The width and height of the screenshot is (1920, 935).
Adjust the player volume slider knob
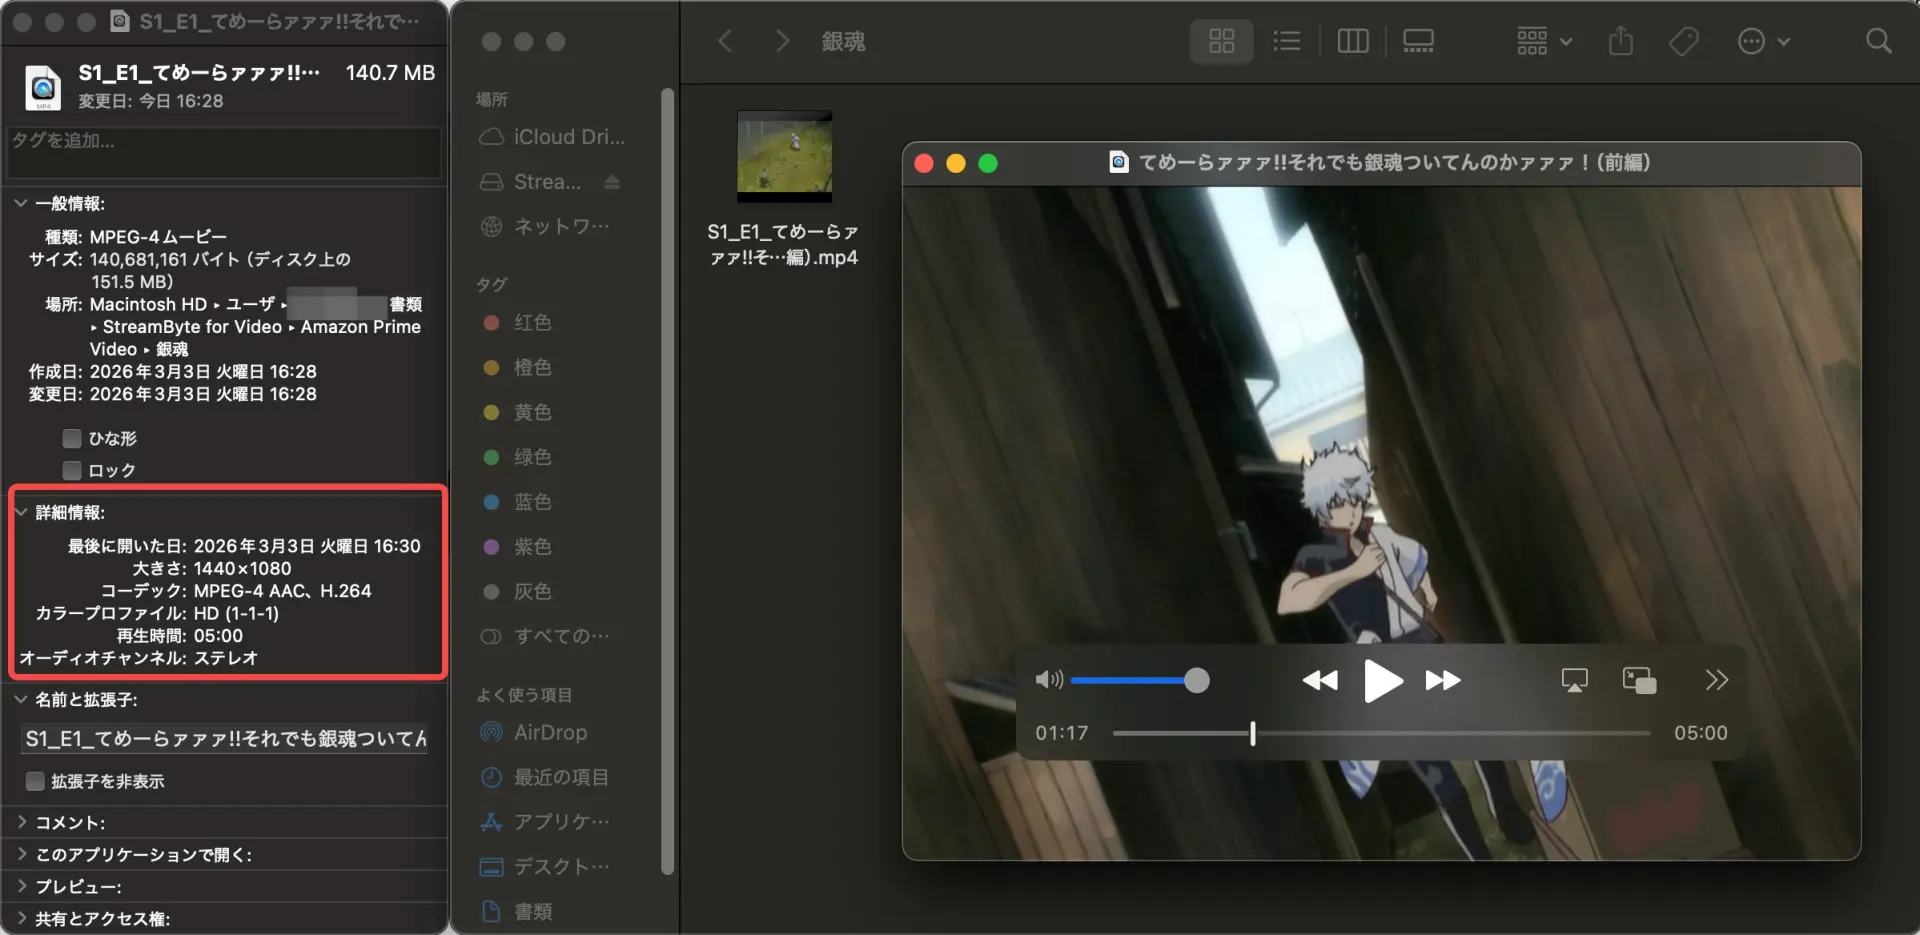1196,681
